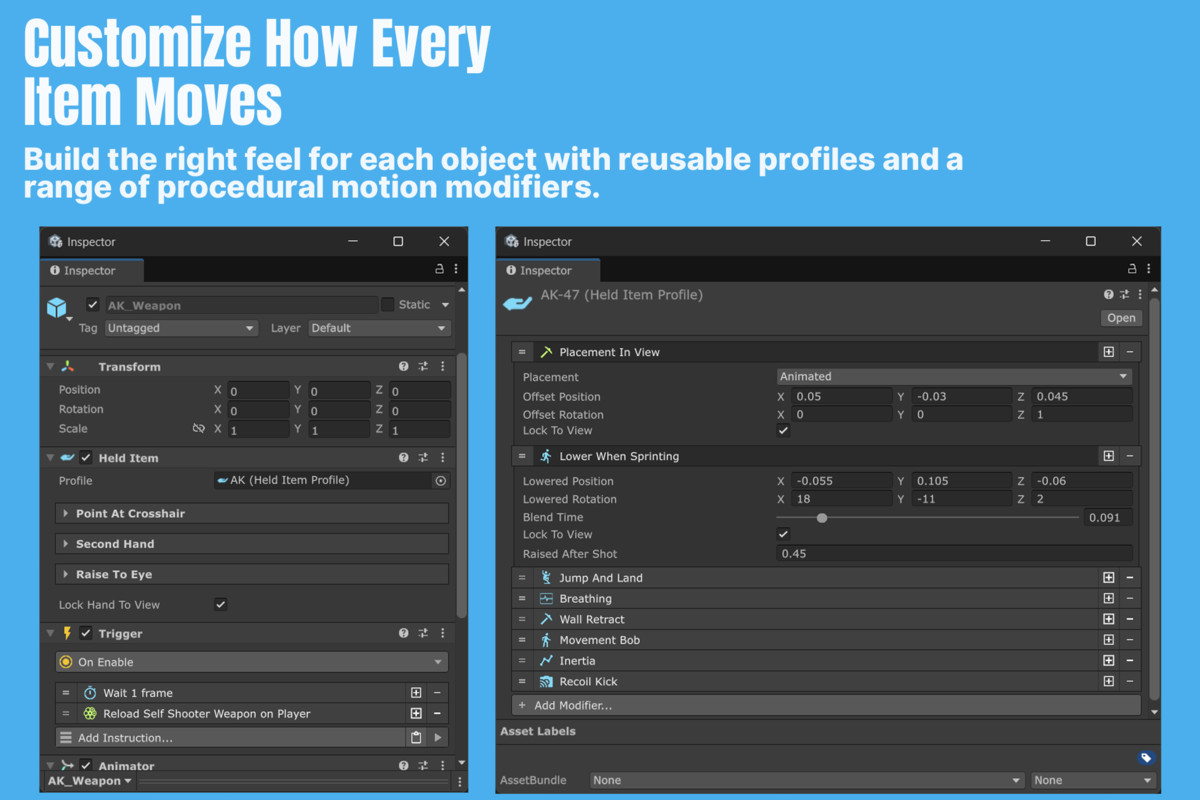The height and width of the screenshot is (800, 1200).
Task: Open preset icon in AK-47 Held Item Profile header
Action: (1124, 295)
